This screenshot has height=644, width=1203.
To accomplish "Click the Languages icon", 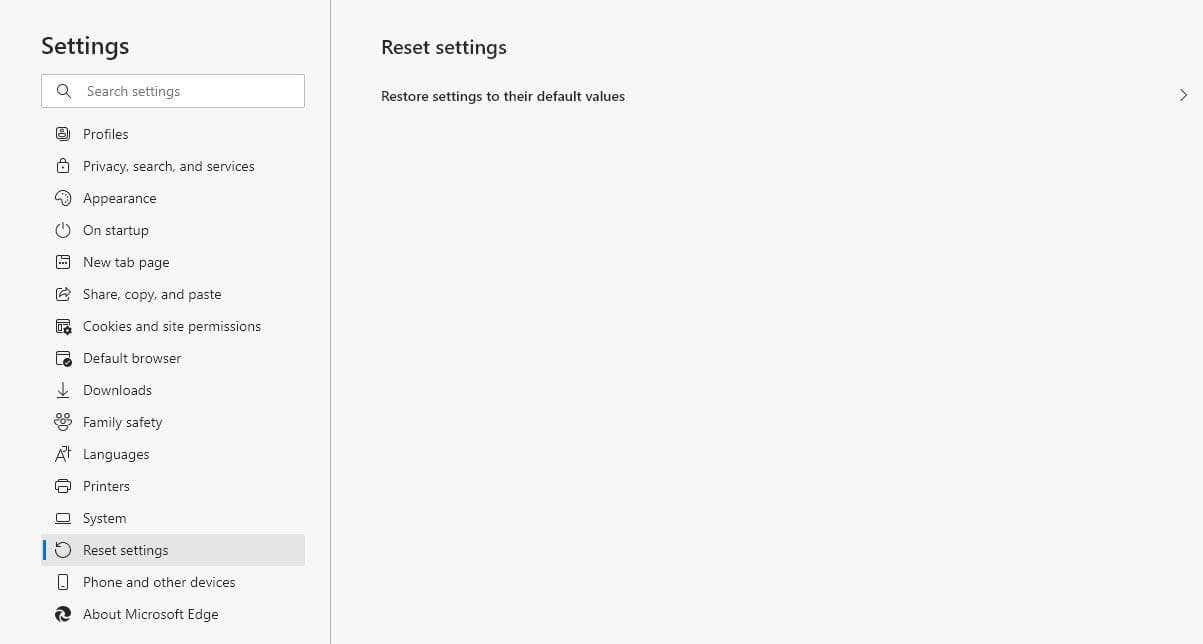I will click(x=63, y=454).
